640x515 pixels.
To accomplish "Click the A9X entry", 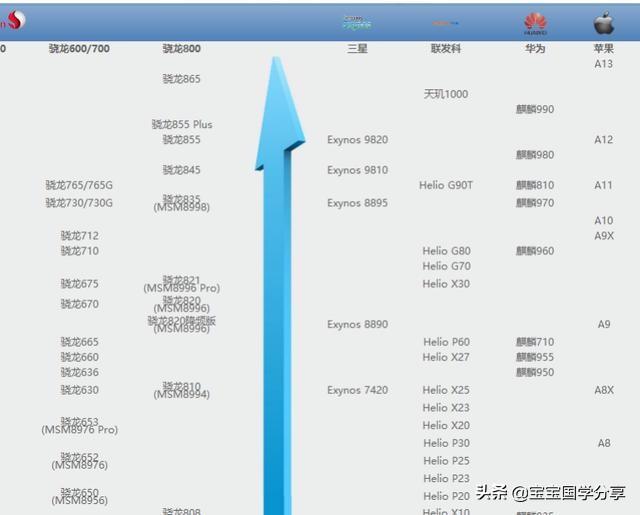I will pos(604,235).
